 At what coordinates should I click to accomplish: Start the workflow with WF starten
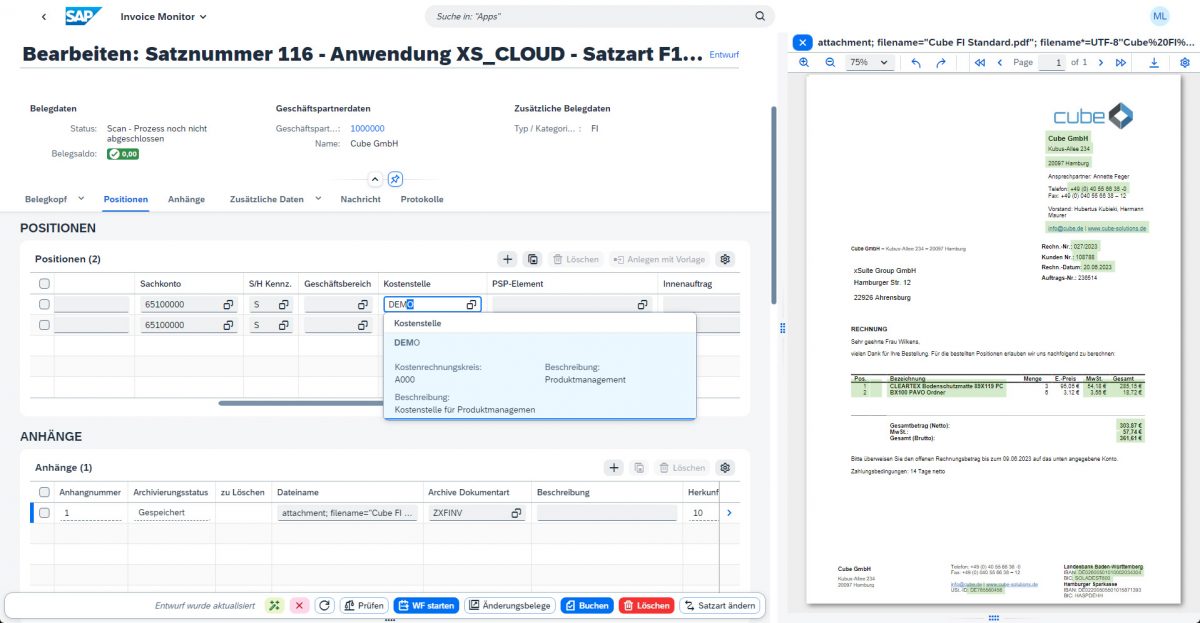425,605
